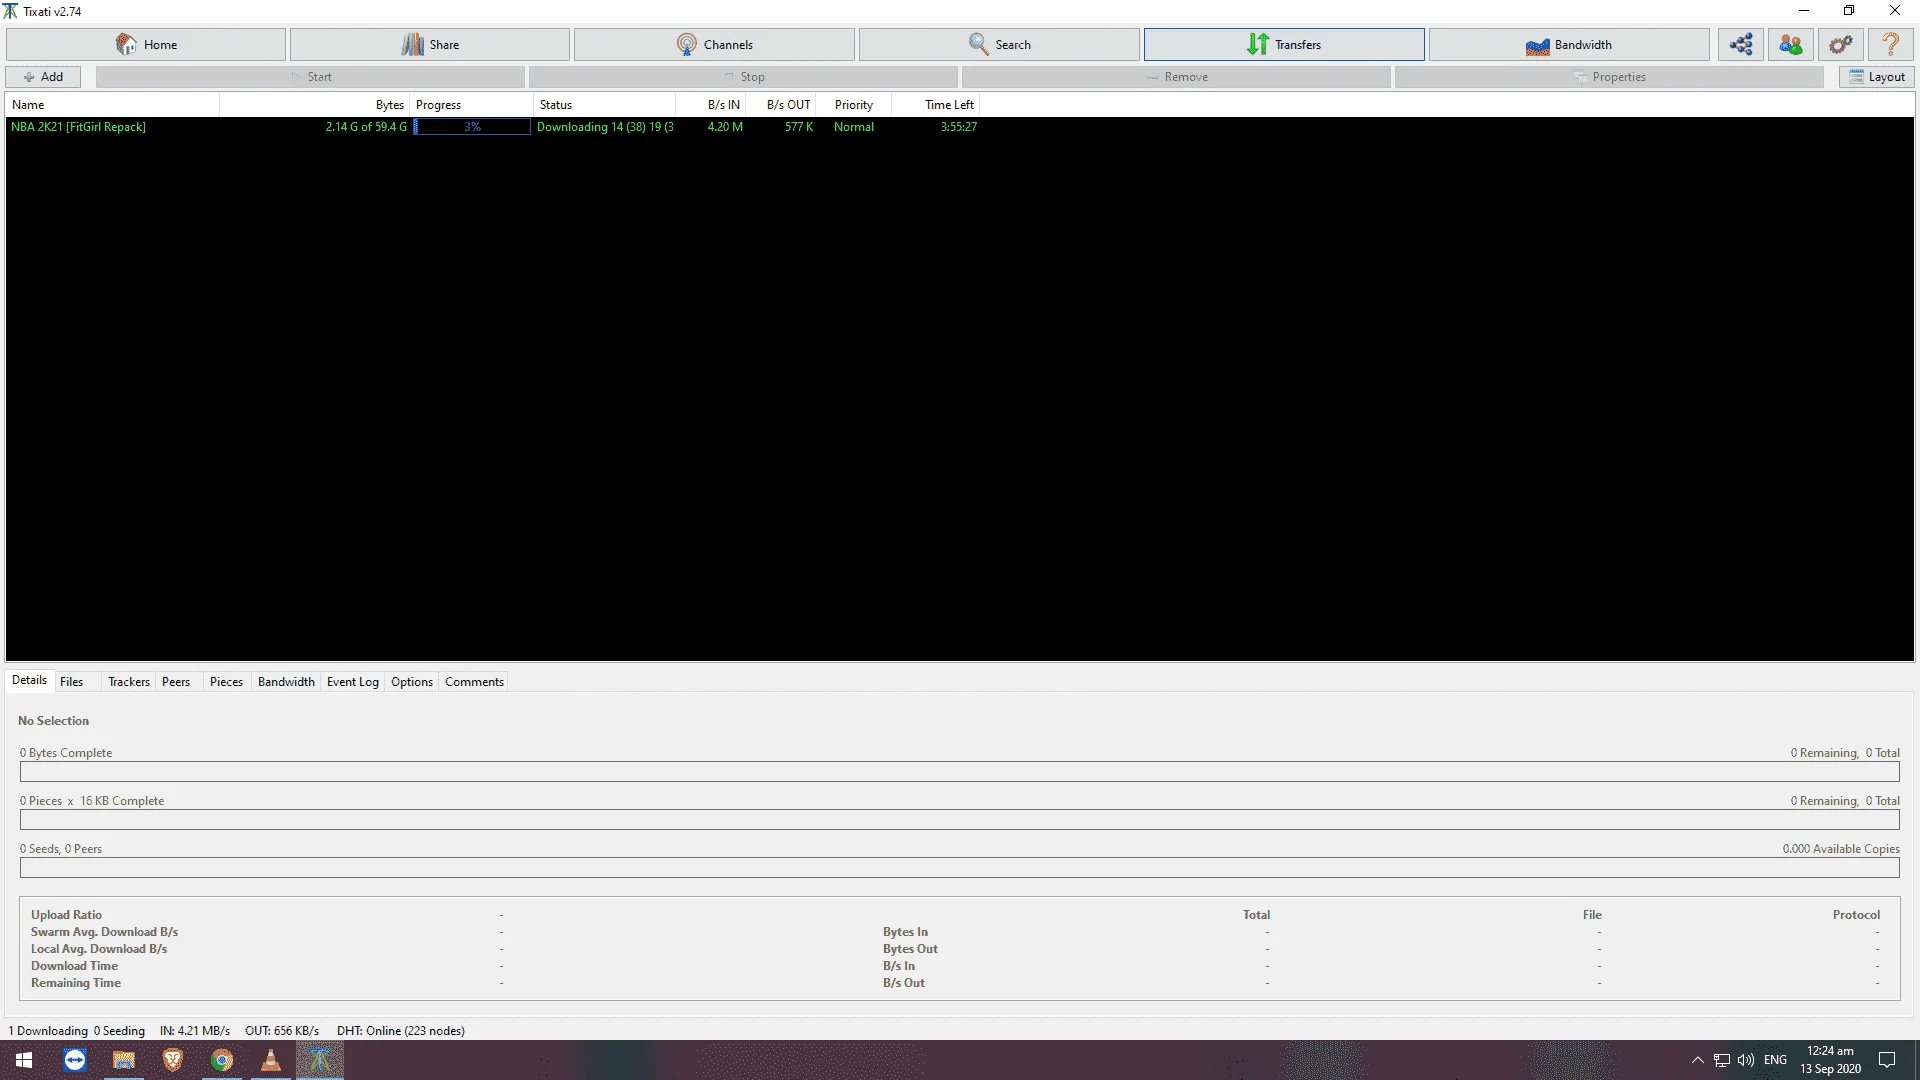The image size is (1920, 1080).
Task: Open the taskbar clock and date
Action: click(x=1830, y=1060)
